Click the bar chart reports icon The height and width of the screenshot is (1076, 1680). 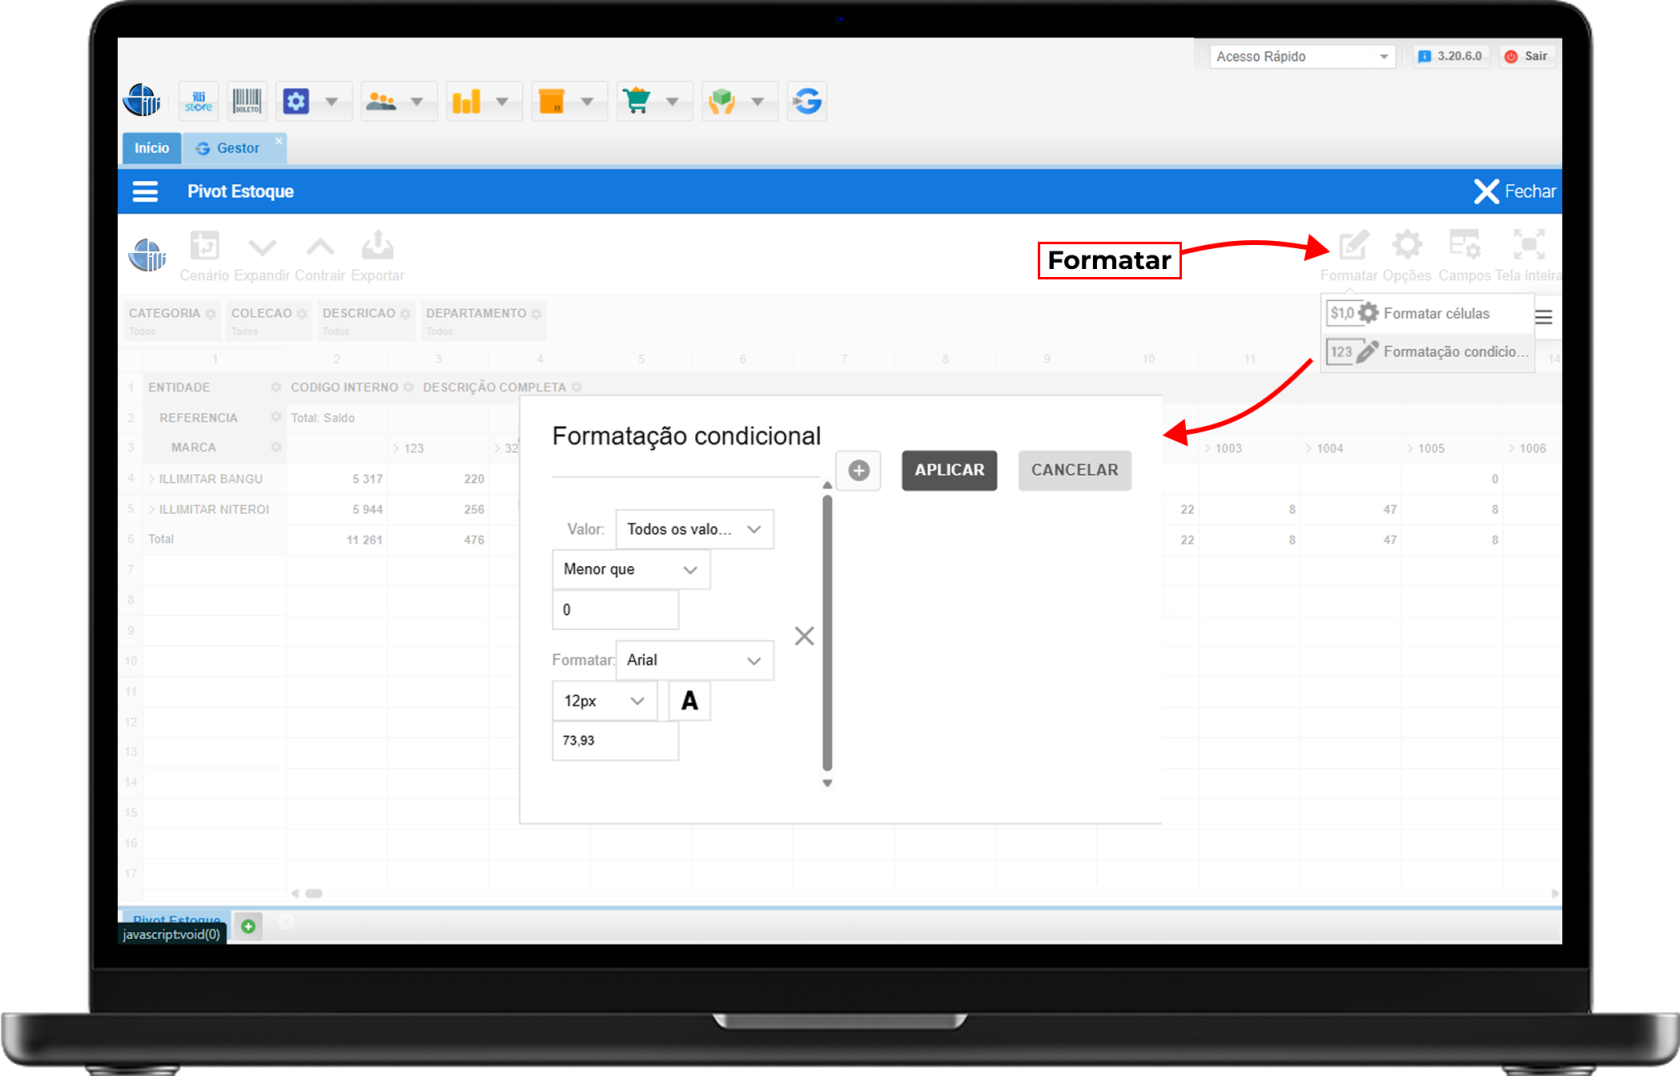pos(466,101)
